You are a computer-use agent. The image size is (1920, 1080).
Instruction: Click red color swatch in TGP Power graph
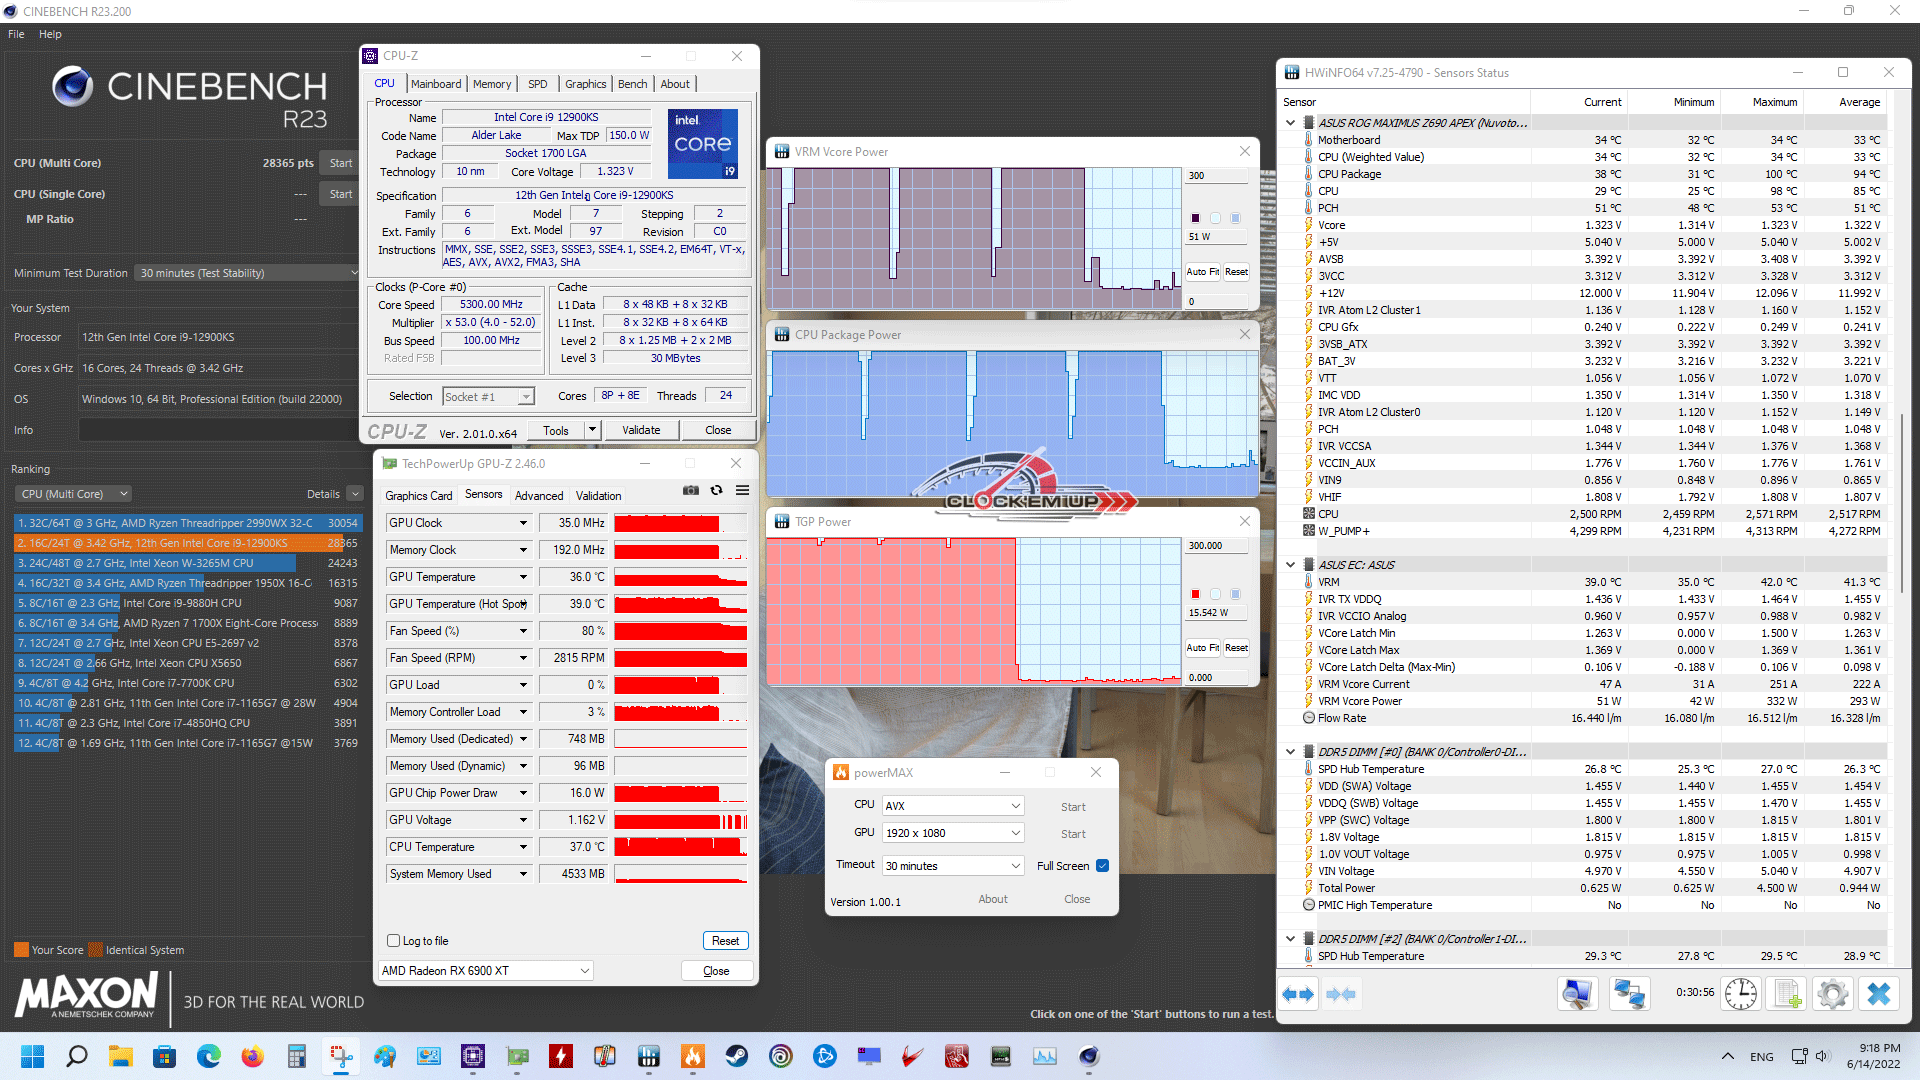pyautogui.click(x=1195, y=594)
